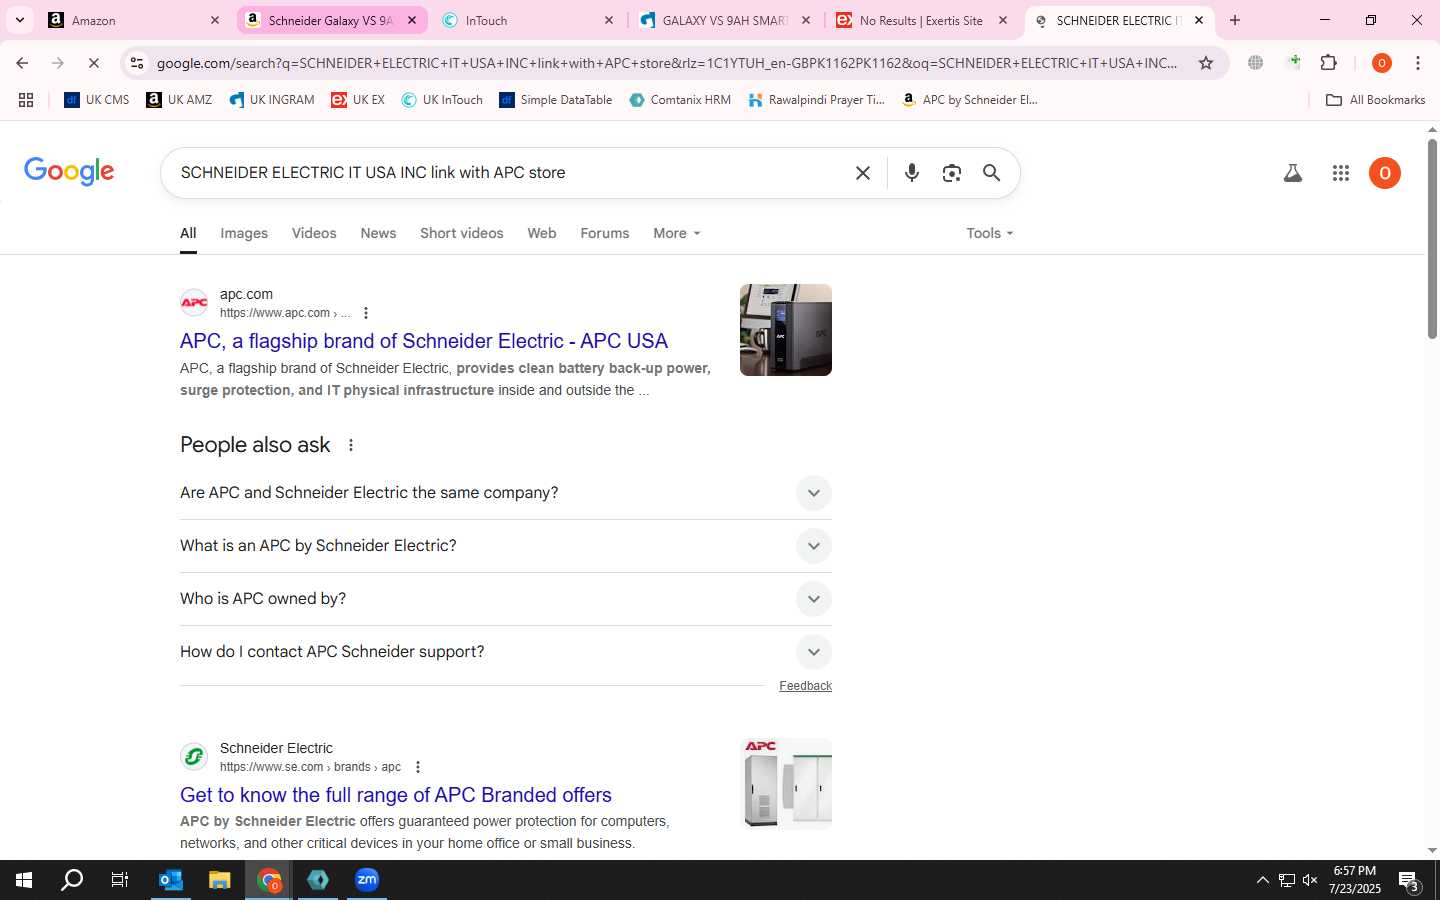Open Search Labs flask icon
Screen dimensions: 1440x900
click(x=1292, y=173)
